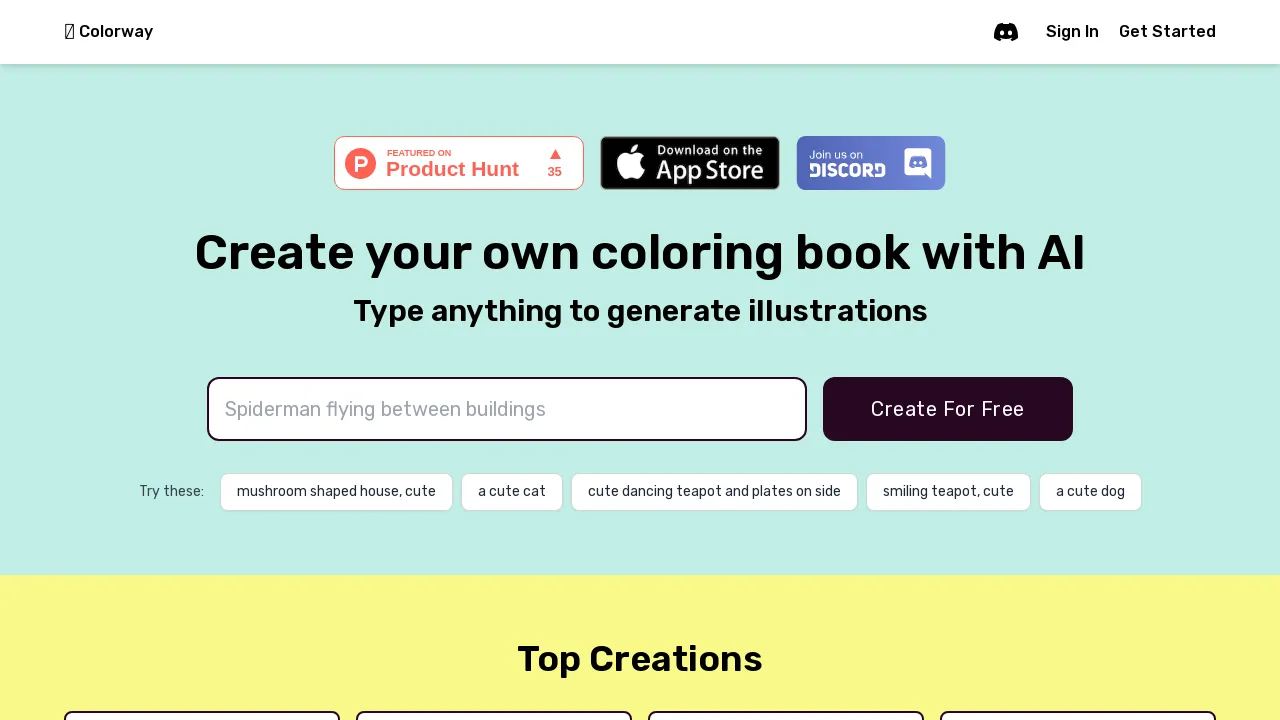This screenshot has width=1280, height=720.
Task: Click the first Top Creations thumbnail
Action: 202,718
